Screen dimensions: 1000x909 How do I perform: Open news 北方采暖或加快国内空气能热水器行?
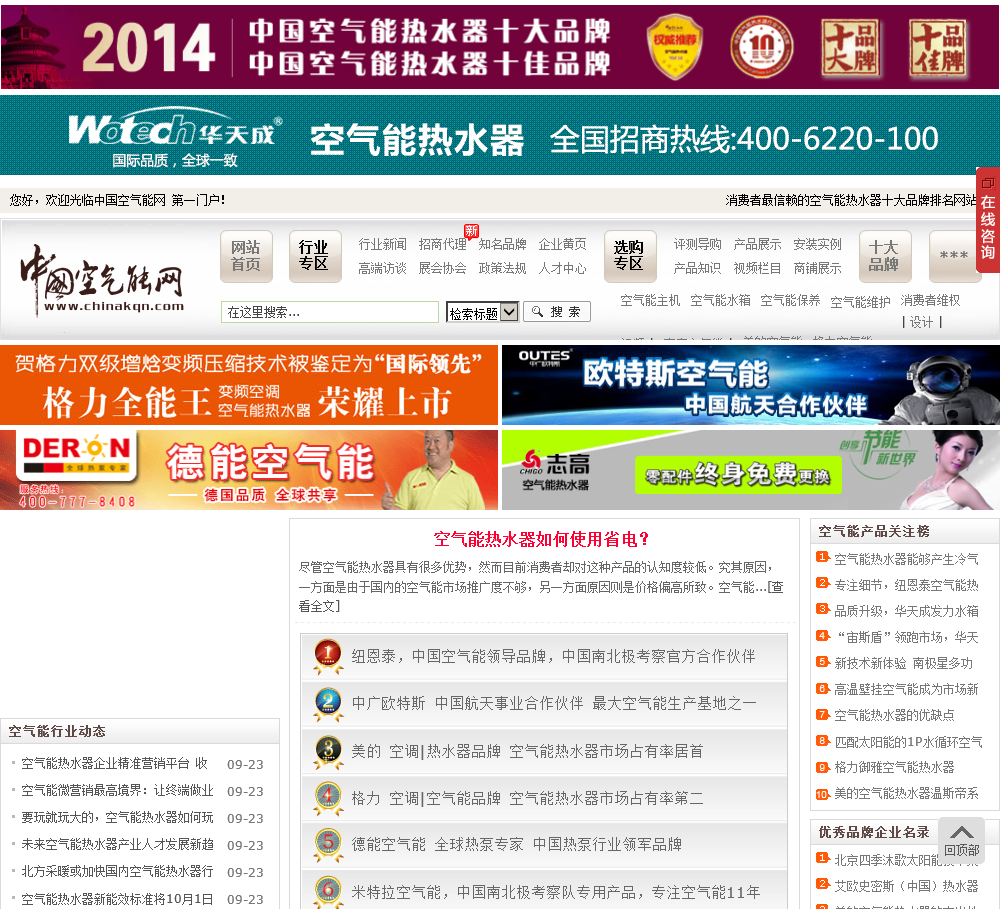click(x=117, y=871)
